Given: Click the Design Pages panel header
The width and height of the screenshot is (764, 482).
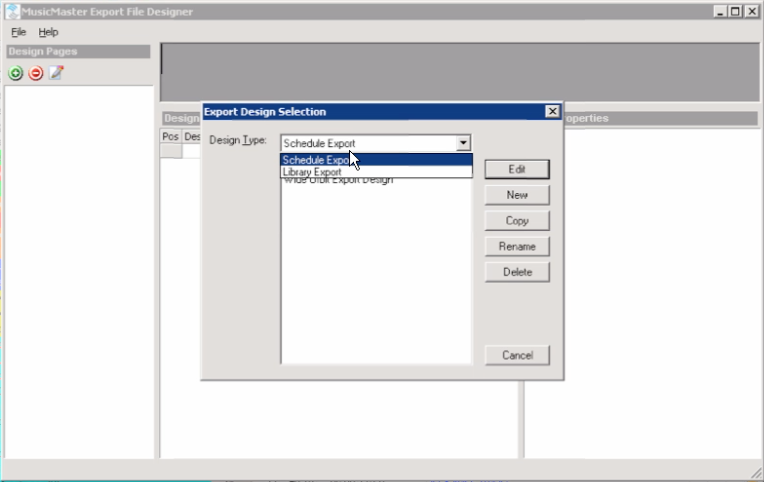Looking at the screenshot, I should pos(78,51).
